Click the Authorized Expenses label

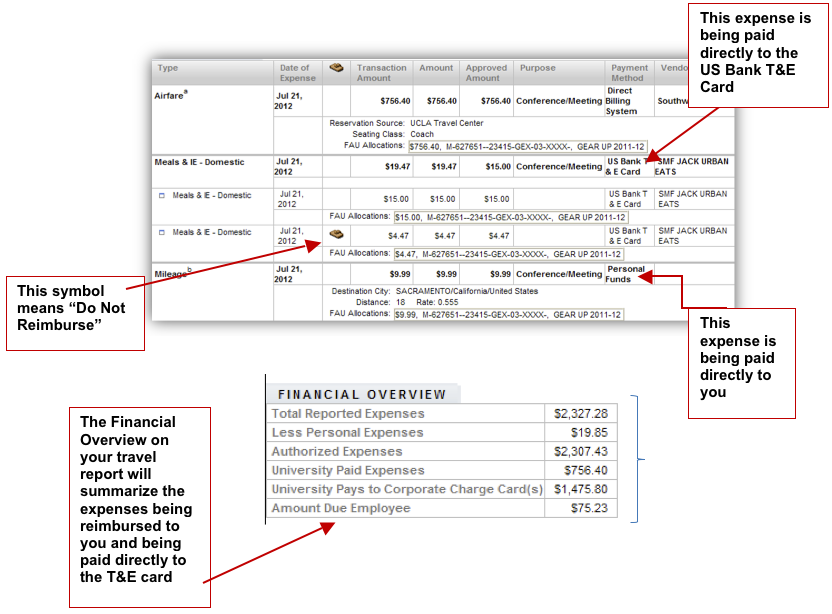point(337,452)
